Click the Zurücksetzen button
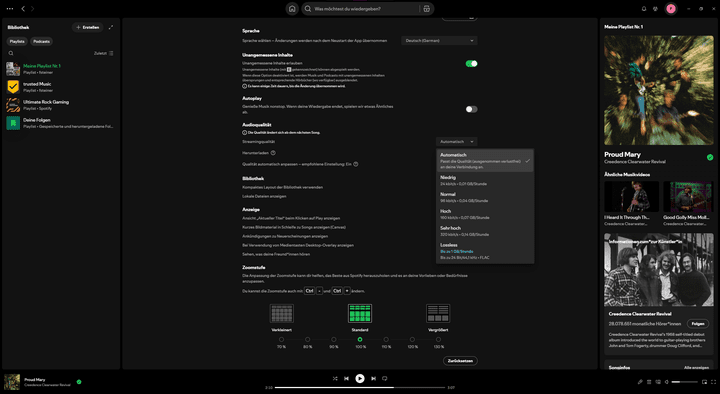 point(460,361)
